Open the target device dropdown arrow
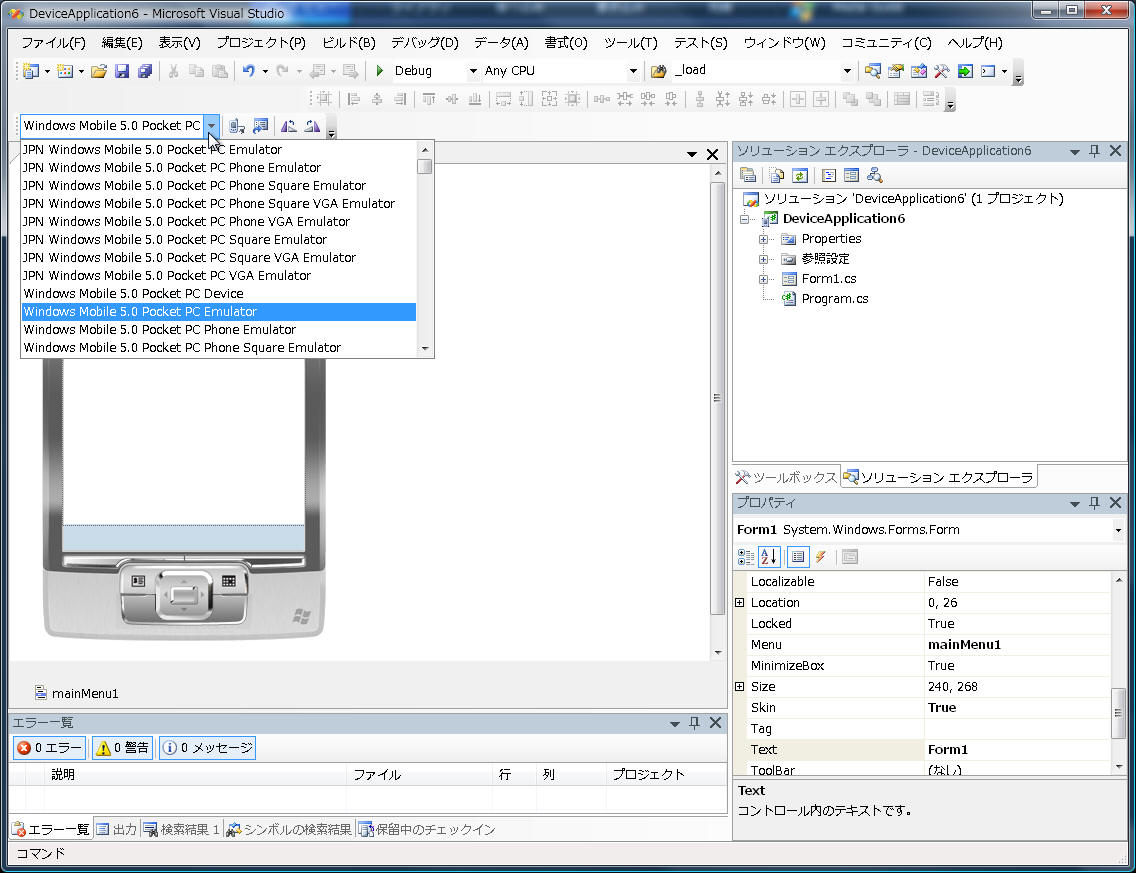 pos(211,126)
